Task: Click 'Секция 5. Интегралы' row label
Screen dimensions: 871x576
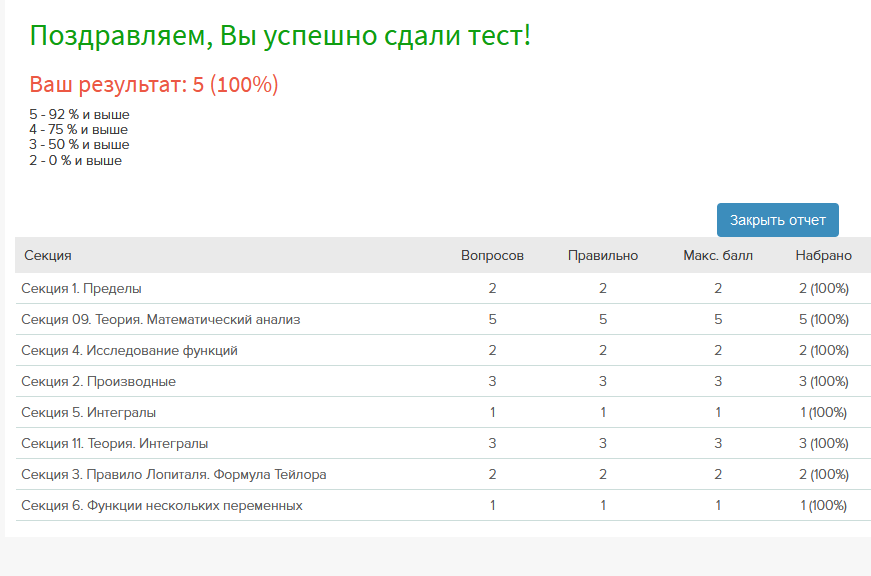Action: (88, 413)
